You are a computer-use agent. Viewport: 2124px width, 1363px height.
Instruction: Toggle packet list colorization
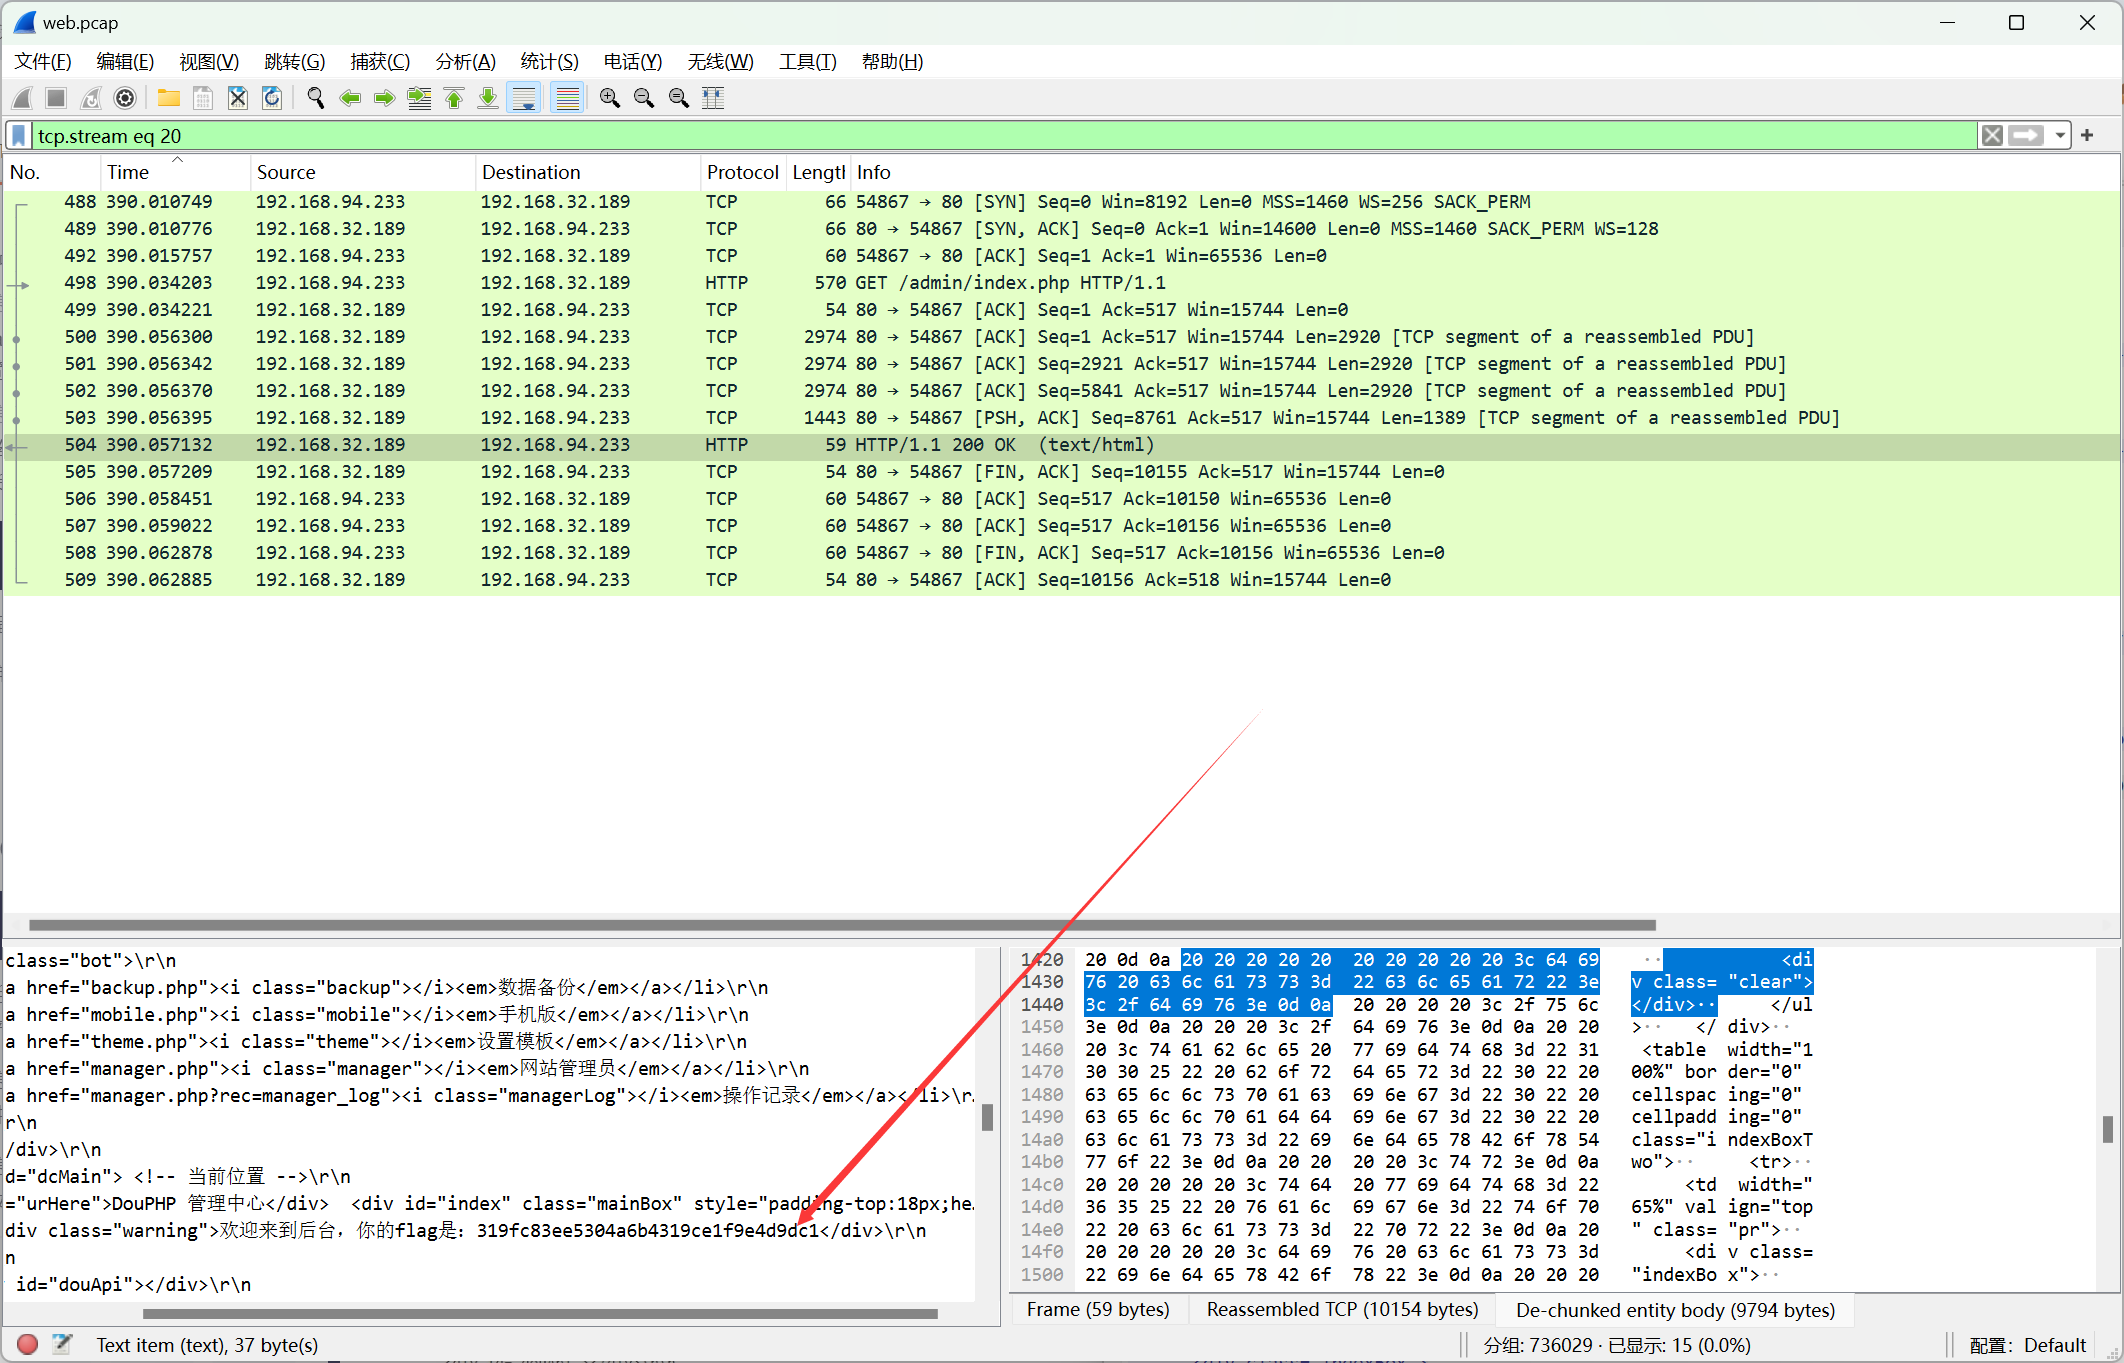pyautogui.click(x=567, y=98)
